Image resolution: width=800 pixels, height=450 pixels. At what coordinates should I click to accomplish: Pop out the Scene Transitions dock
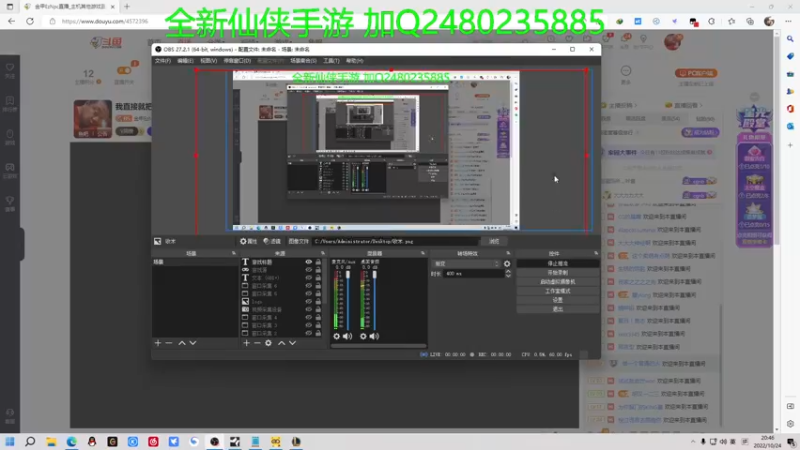(508, 253)
